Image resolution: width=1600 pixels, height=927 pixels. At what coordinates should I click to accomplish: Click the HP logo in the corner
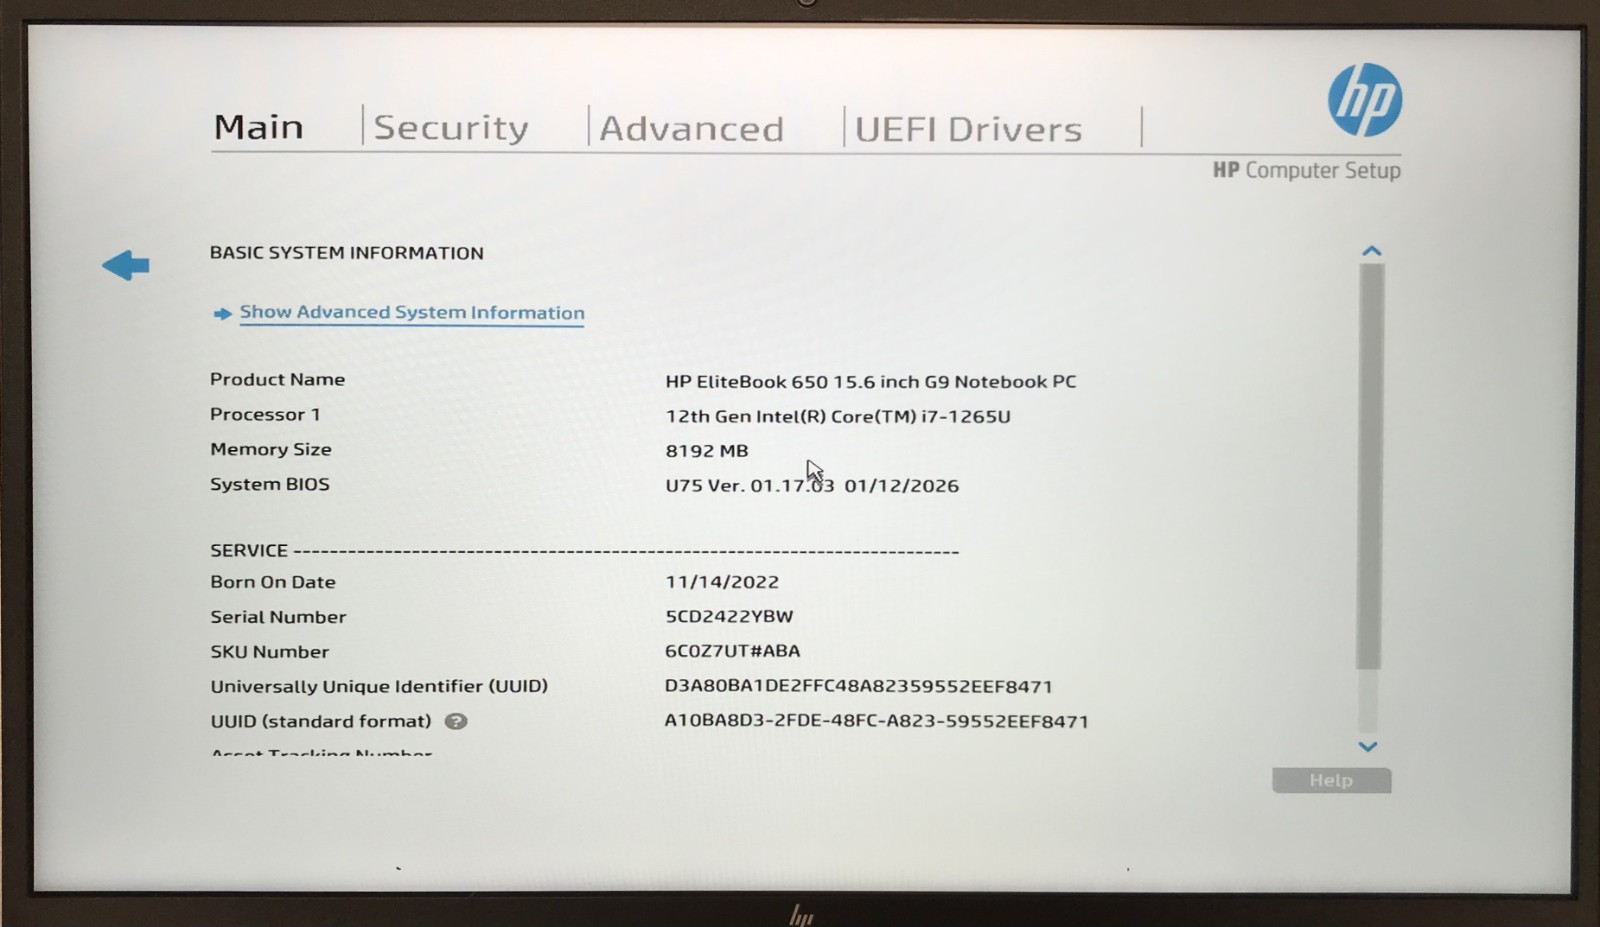click(x=1365, y=100)
